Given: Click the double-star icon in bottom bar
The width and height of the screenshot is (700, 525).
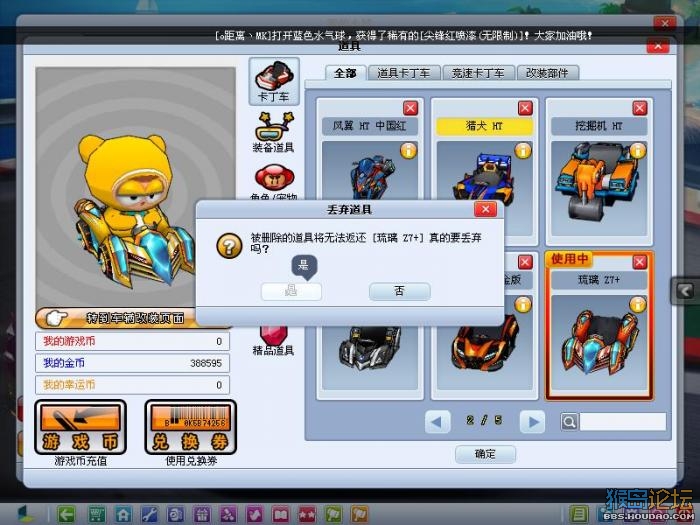Looking at the screenshot, I should pyautogui.click(x=307, y=514).
